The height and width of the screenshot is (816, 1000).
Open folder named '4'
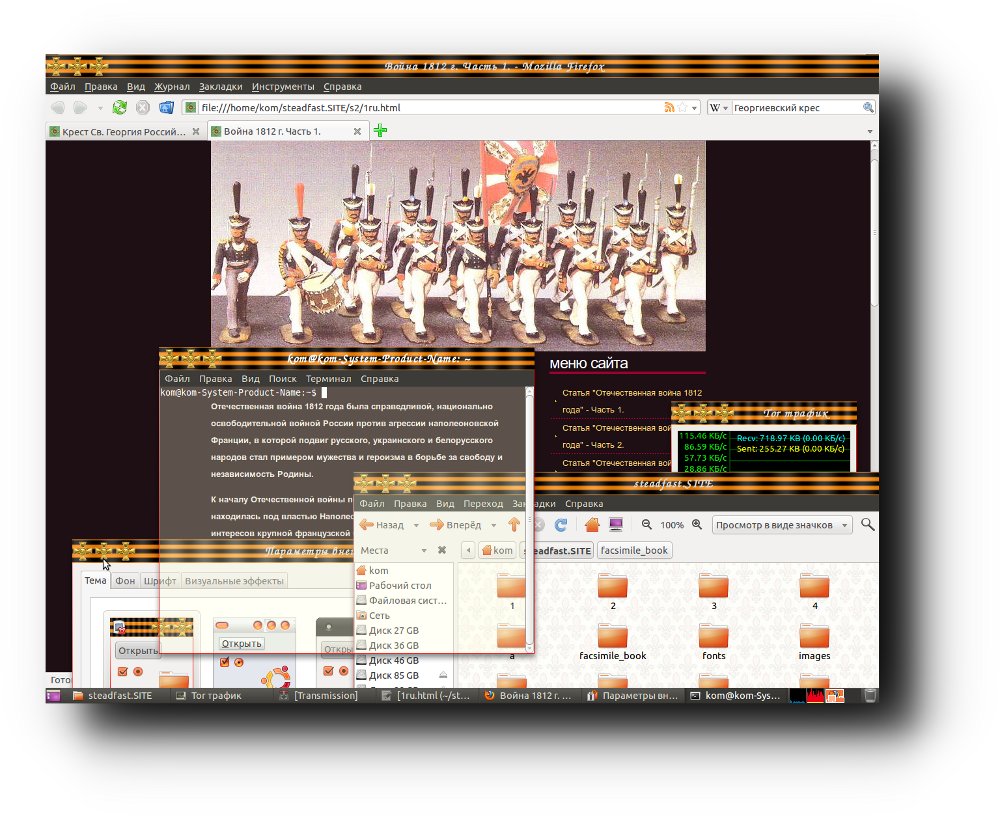point(814,591)
